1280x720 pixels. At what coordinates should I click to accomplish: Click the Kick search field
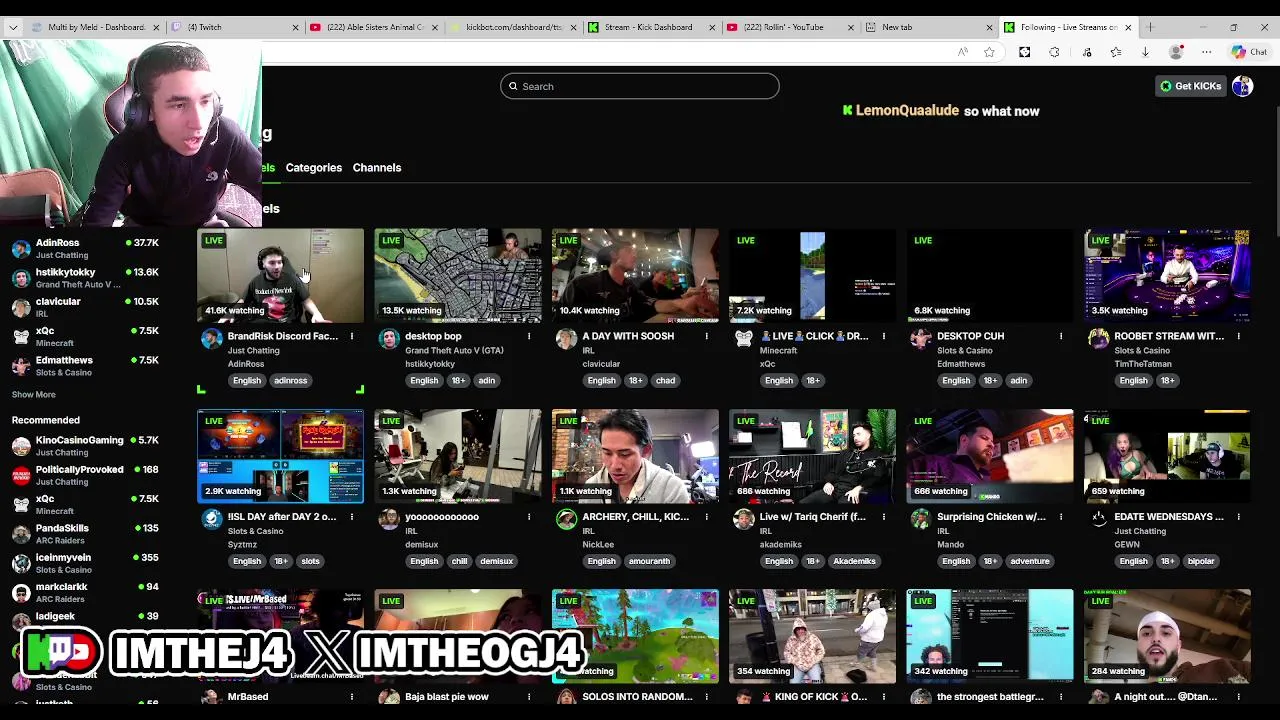click(640, 86)
